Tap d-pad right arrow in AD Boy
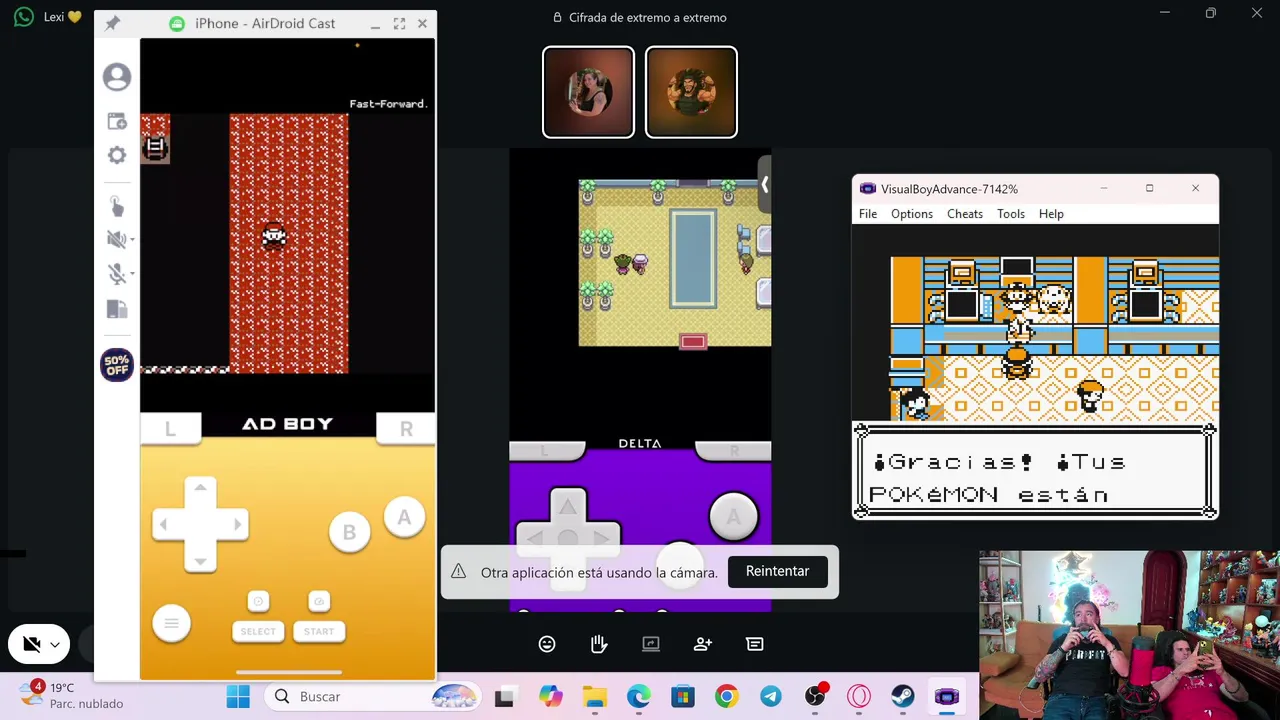The height and width of the screenshot is (720, 1280). [x=237, y=524]
